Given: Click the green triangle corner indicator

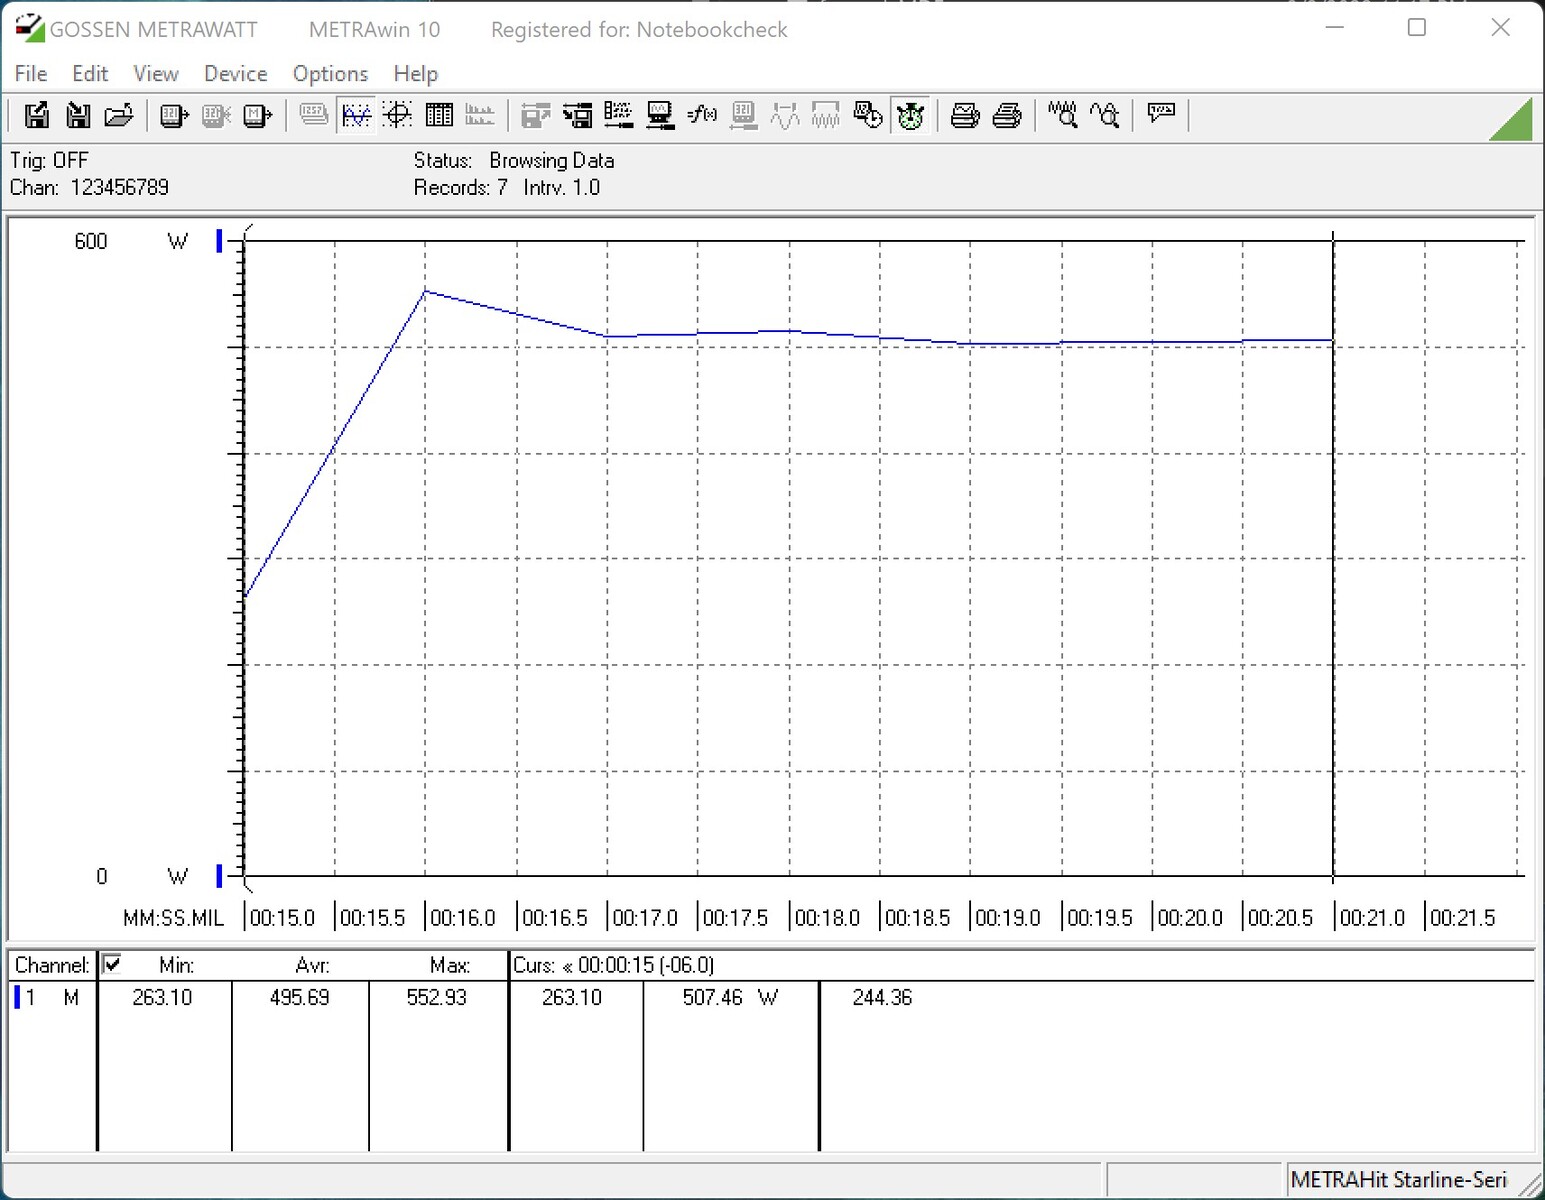Looking at the screenshot, I should (1516, 124).
